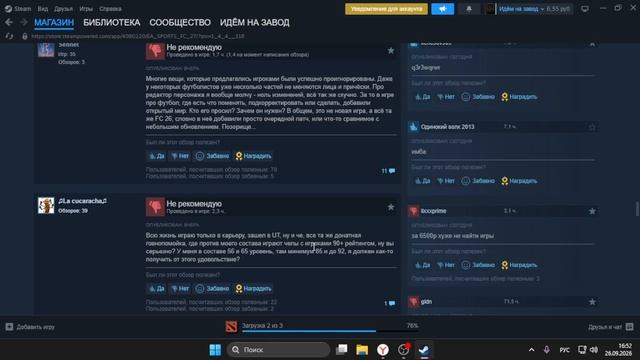Select the МАГАЗИН tab
Image resolution: width=640 pixels, height=360 pixels.
click(x=54, y=22)
